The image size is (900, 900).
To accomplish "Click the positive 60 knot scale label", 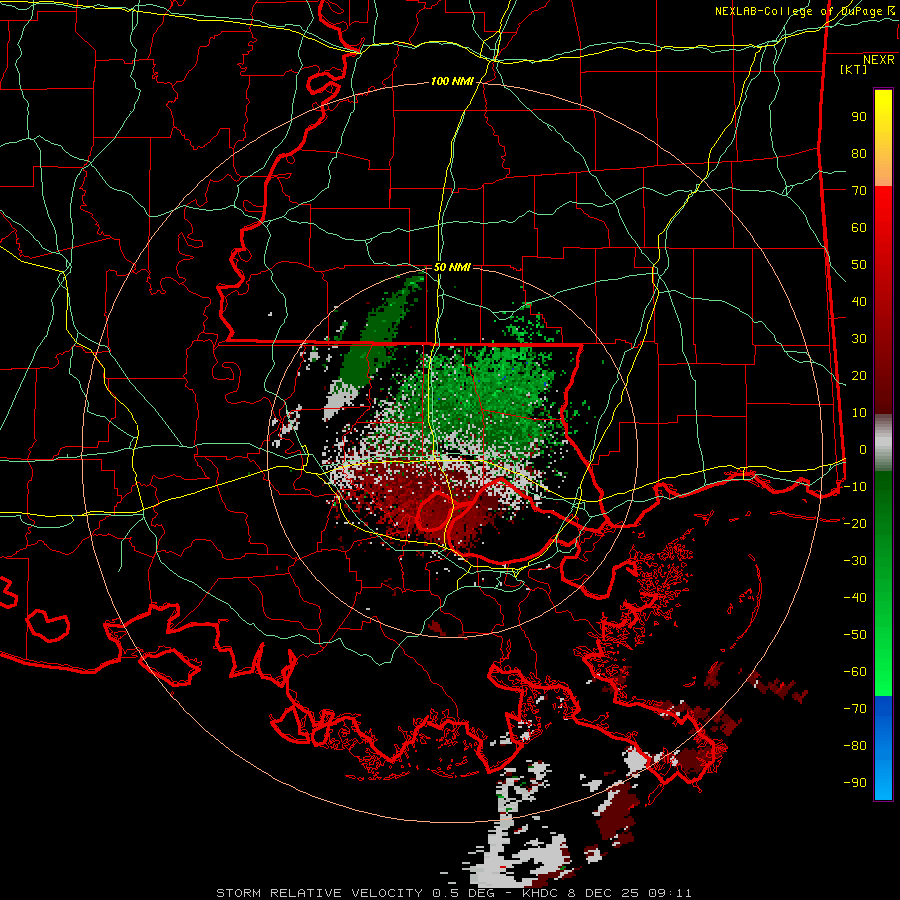I will pyautogui.click(x=859, y=228).
